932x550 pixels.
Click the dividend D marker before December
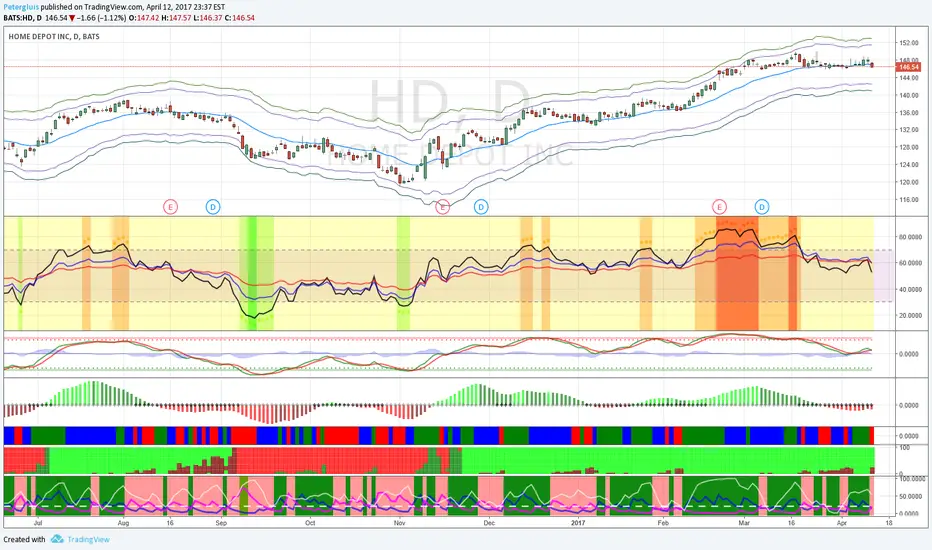click(x=481, y=207)
